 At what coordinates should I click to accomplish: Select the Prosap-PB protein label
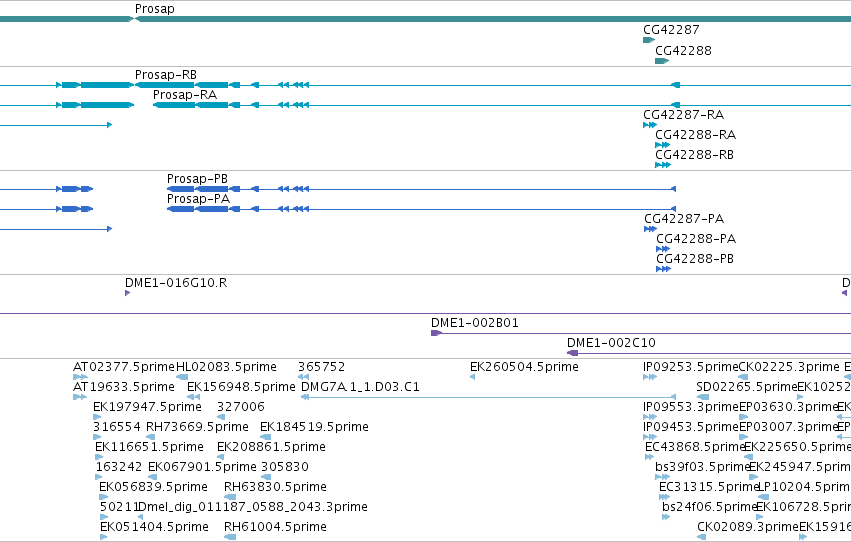click(x=197, y=178)
